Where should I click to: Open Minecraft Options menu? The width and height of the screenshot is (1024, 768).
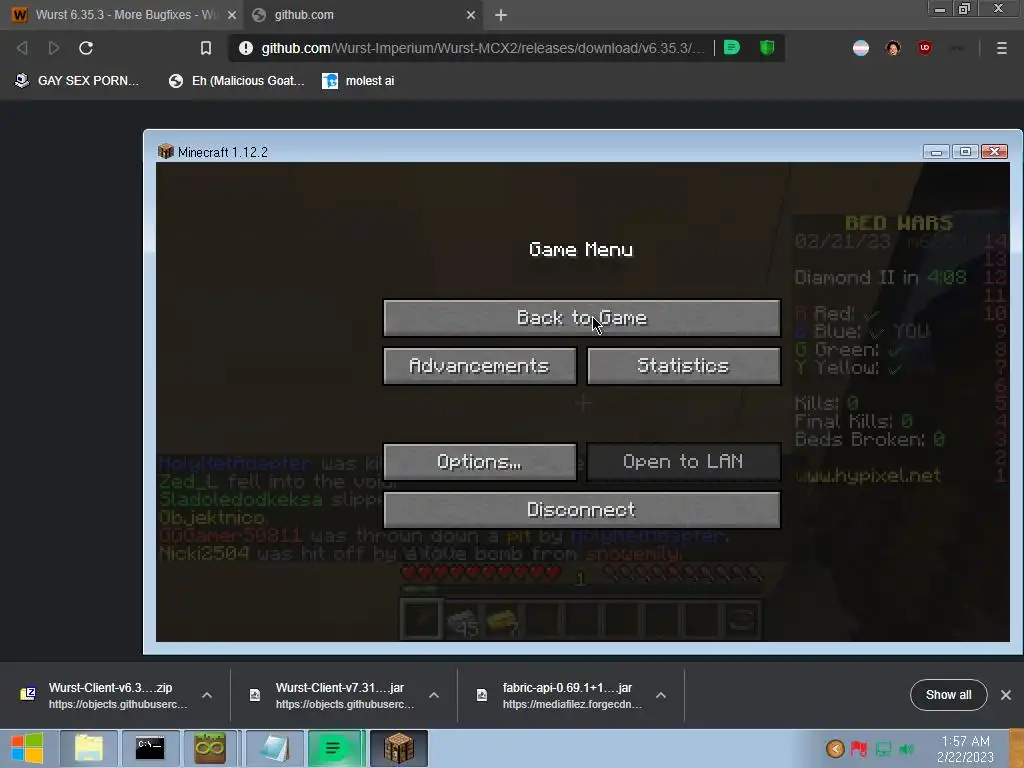coord(480,462)
